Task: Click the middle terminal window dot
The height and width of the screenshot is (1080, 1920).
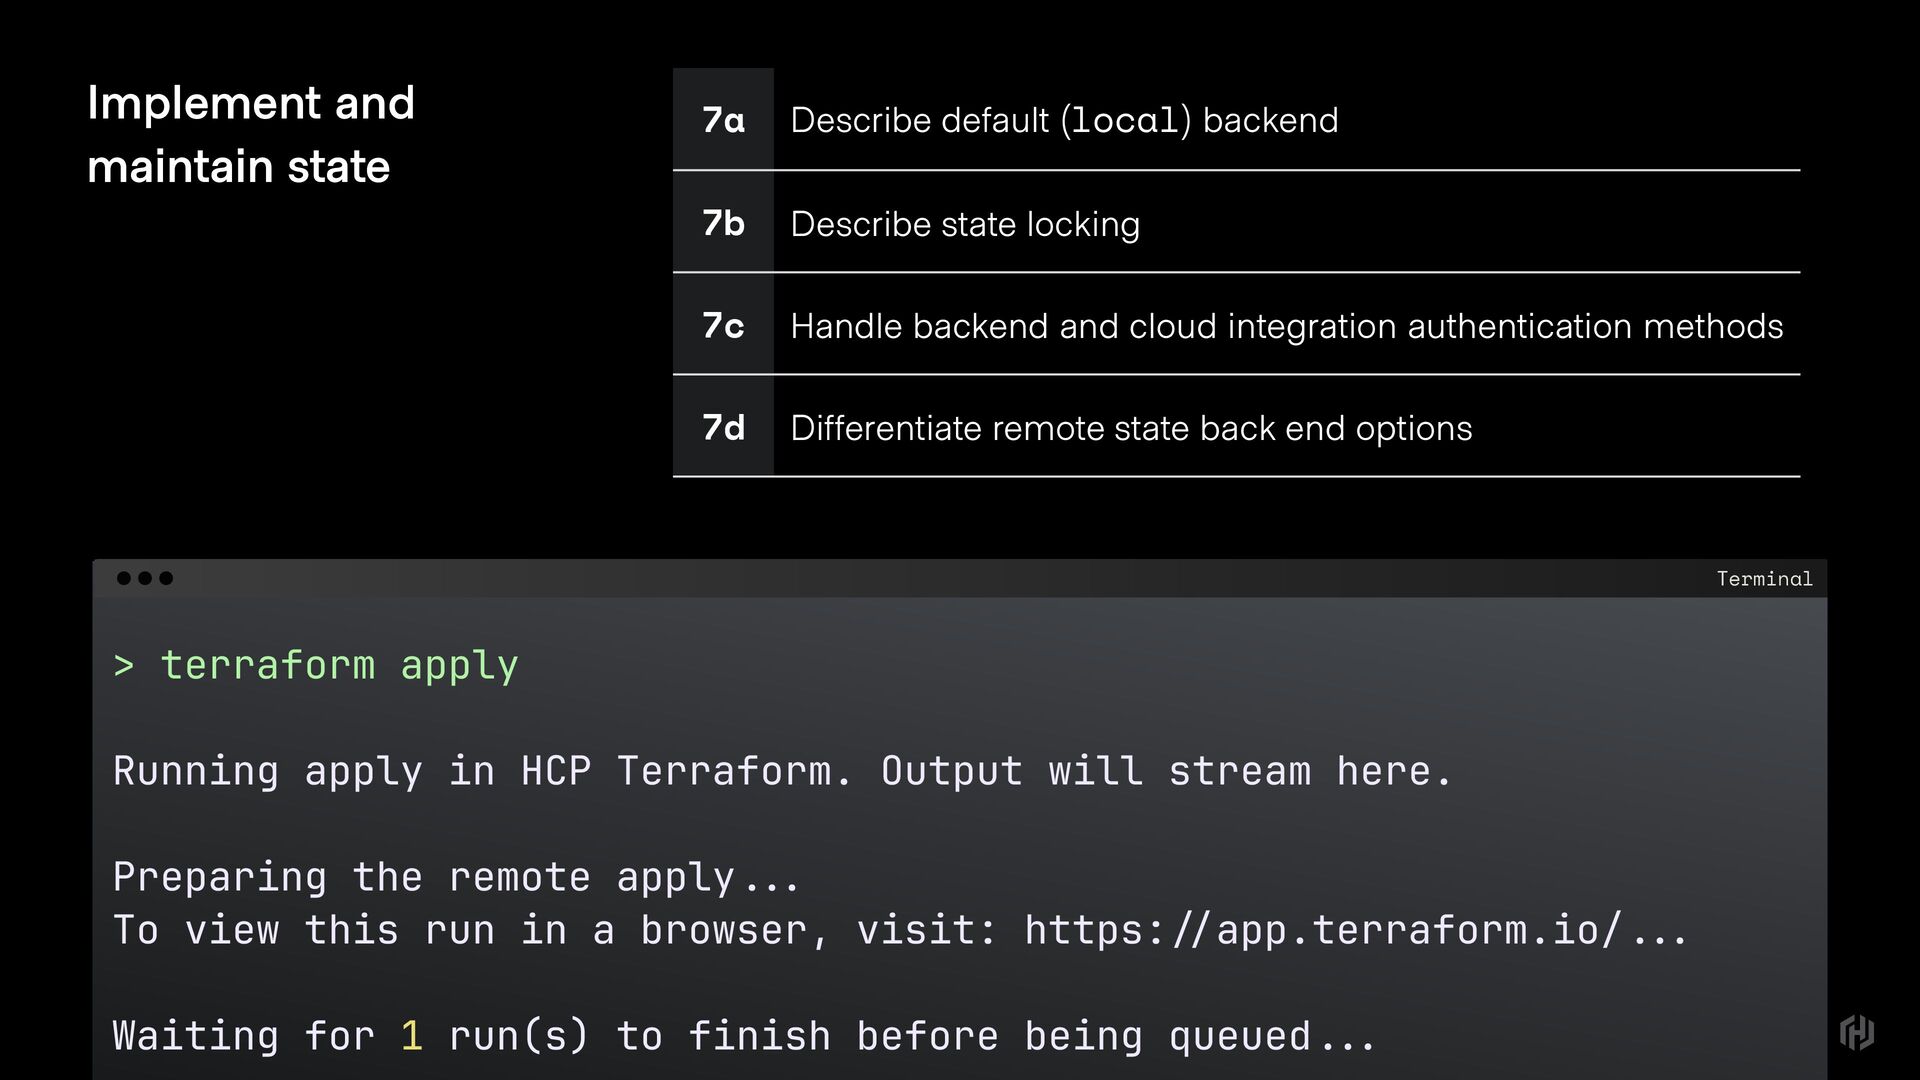Action: click(145, 578)
